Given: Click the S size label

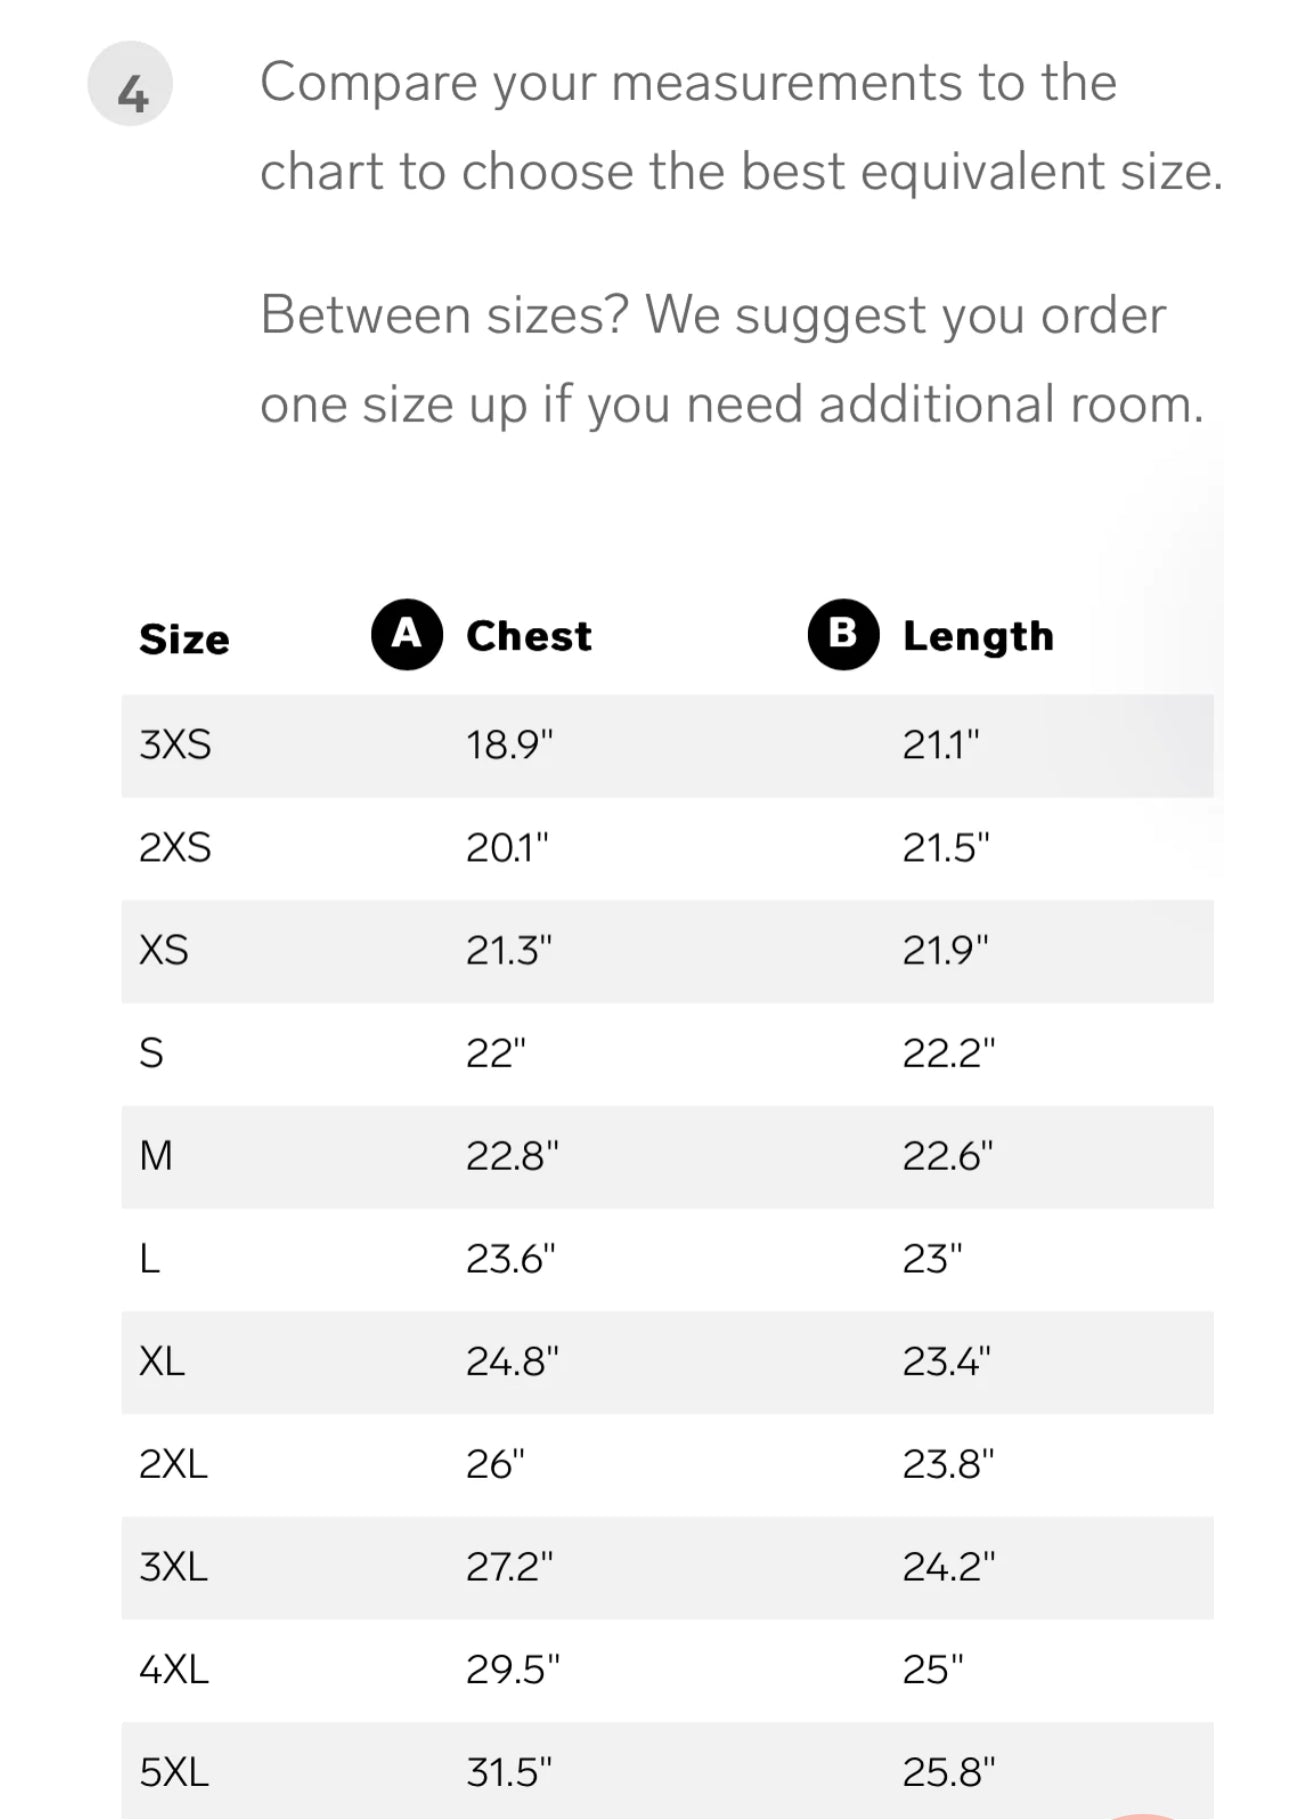Looking at the screenshot, I should tap(151, 1053).
